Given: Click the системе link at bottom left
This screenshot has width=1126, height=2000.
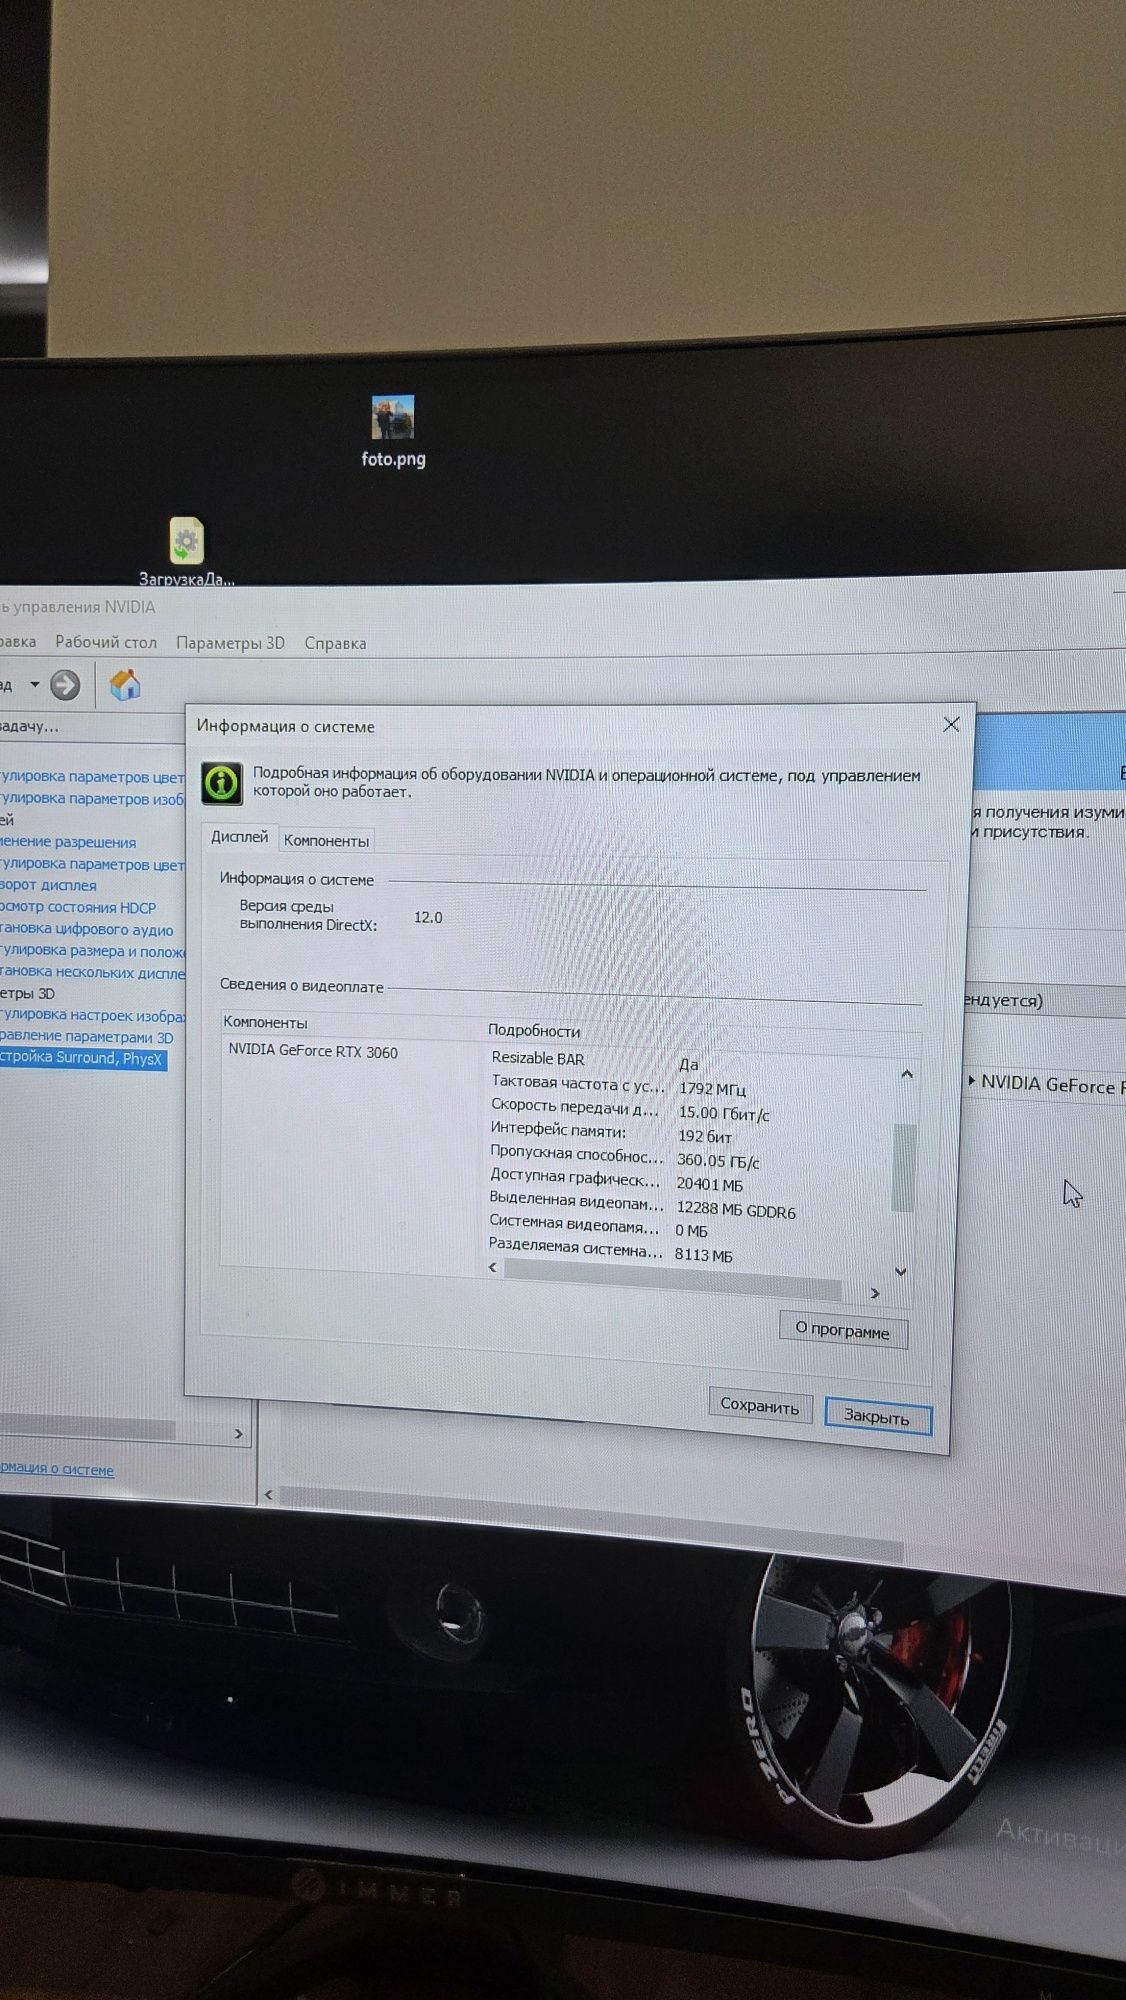Looking at the screenshot, I should point(56,1469).
